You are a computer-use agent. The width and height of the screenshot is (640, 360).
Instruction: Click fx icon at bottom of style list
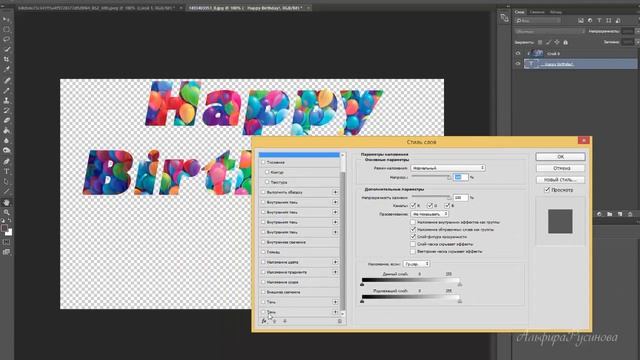click(x=264, y=321)
